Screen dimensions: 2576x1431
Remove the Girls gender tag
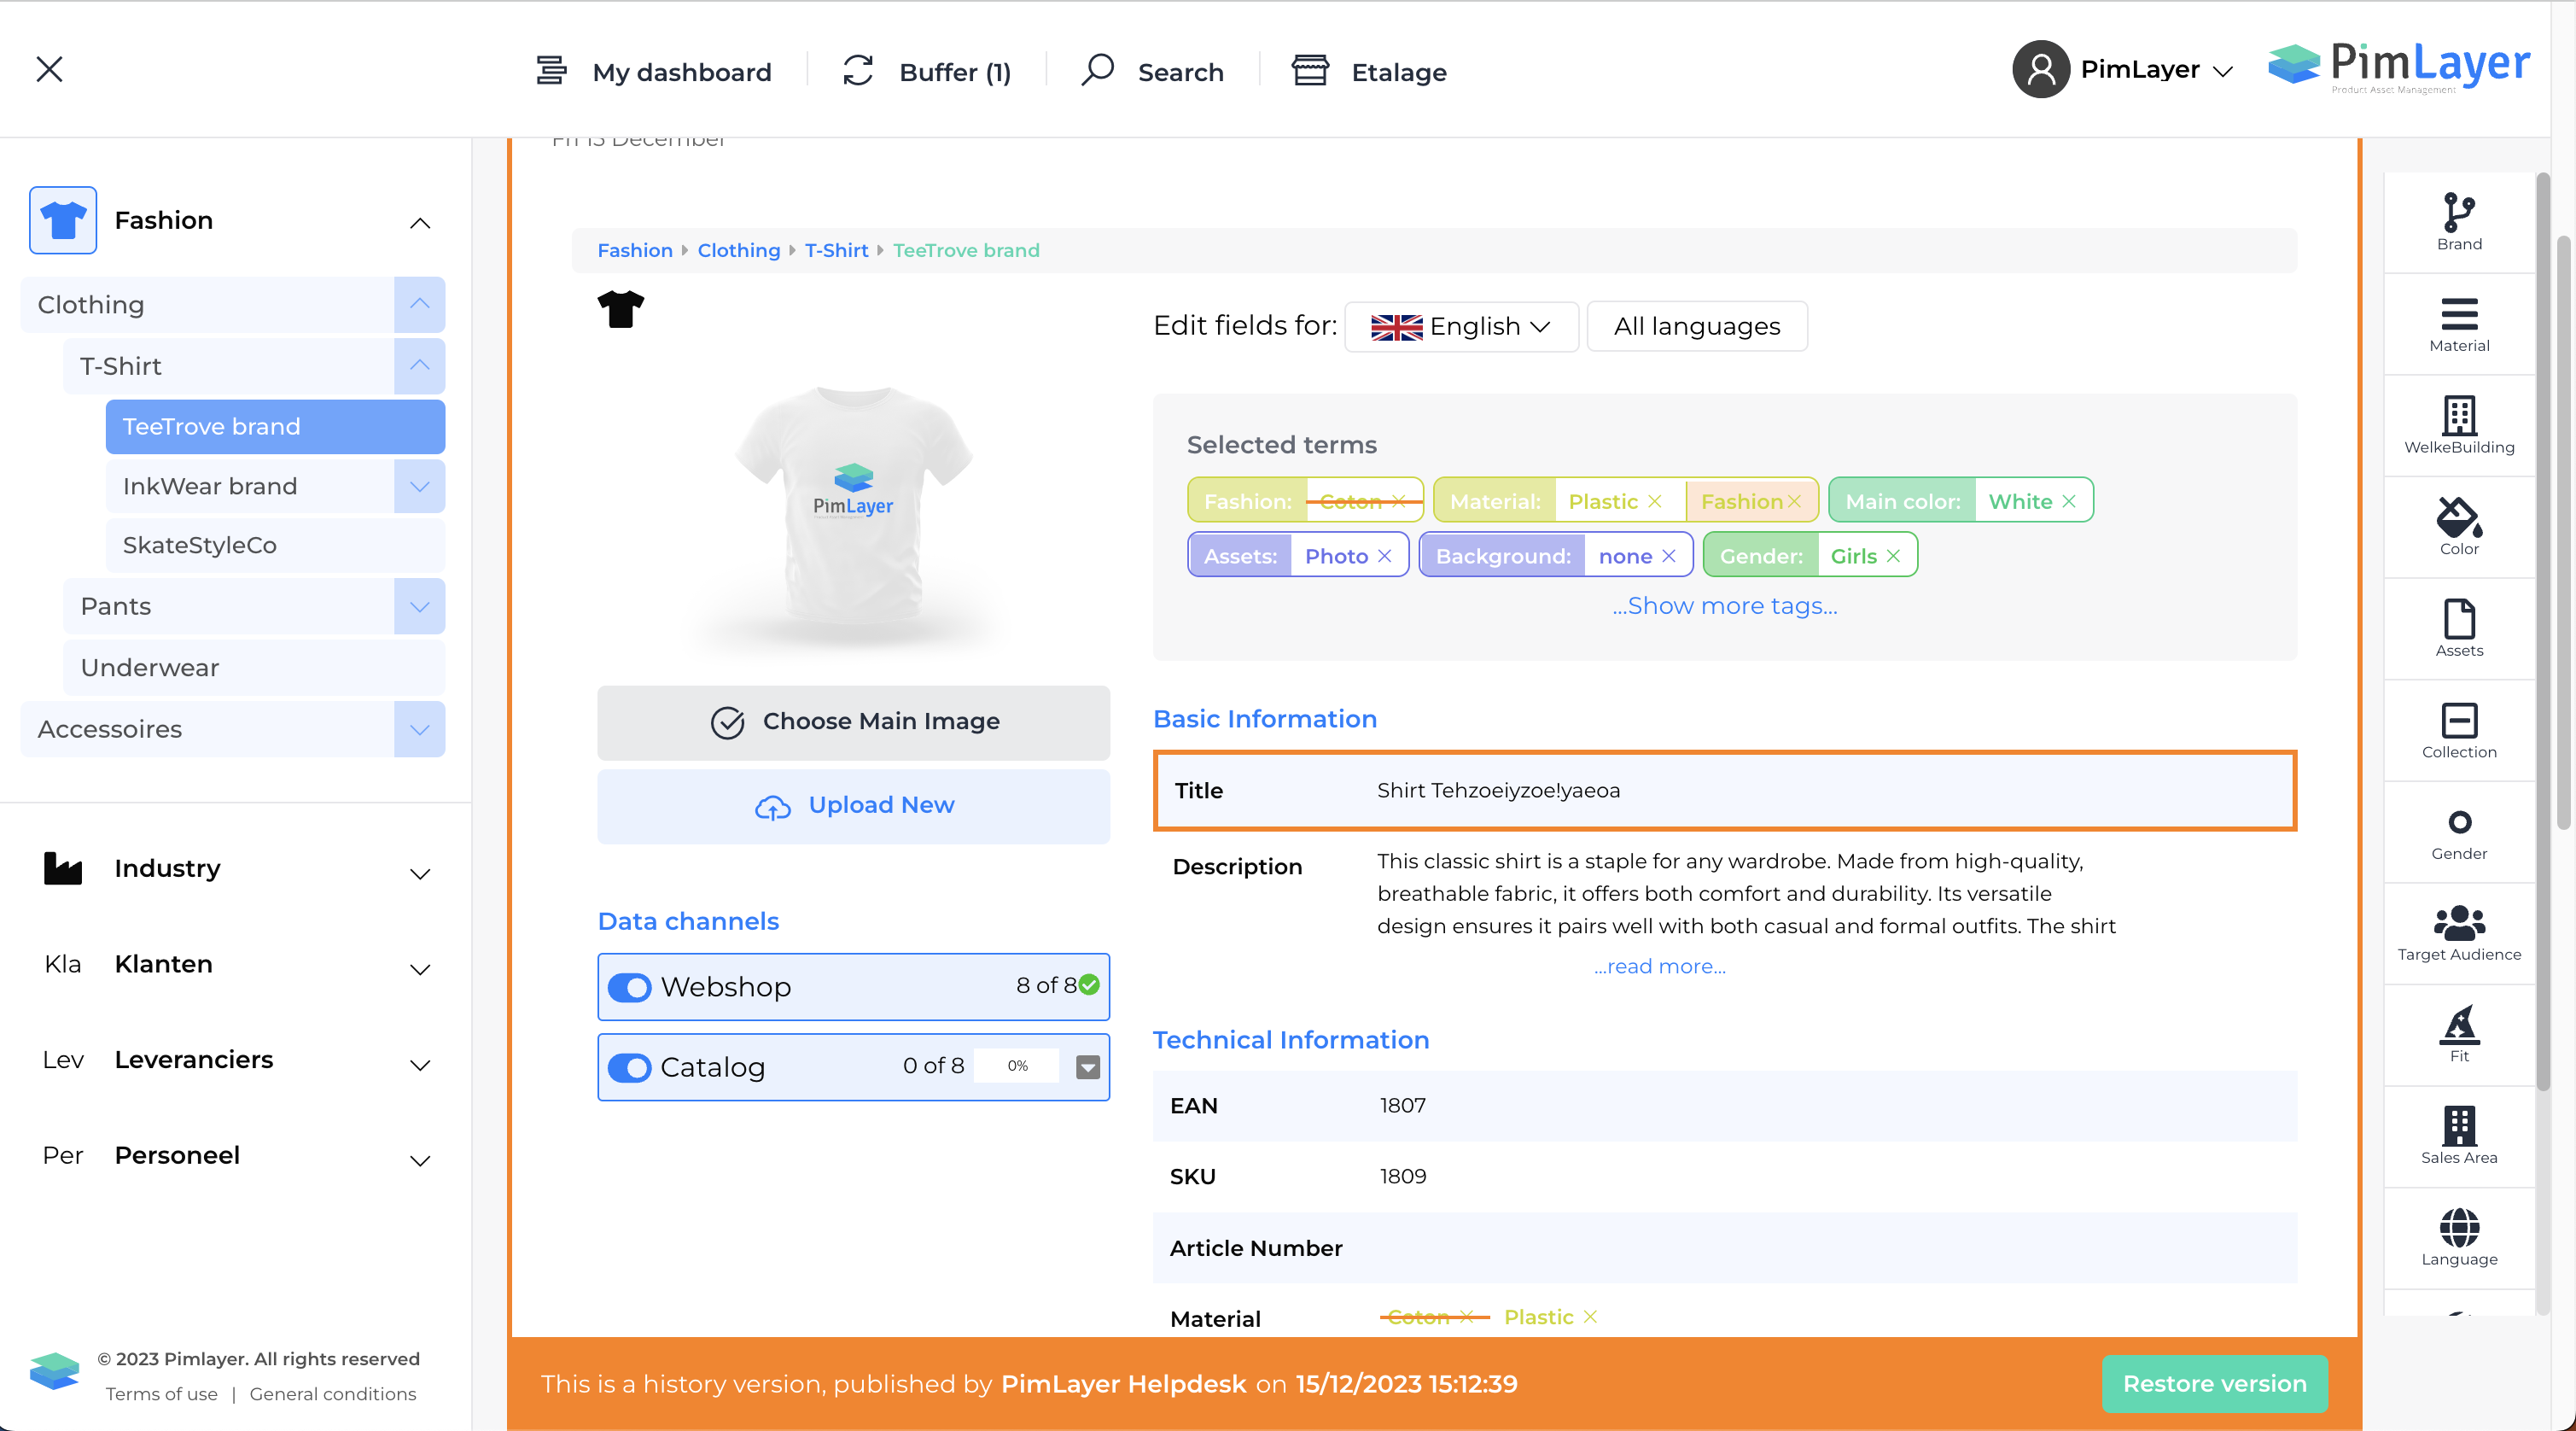[x=1893, y=556]
